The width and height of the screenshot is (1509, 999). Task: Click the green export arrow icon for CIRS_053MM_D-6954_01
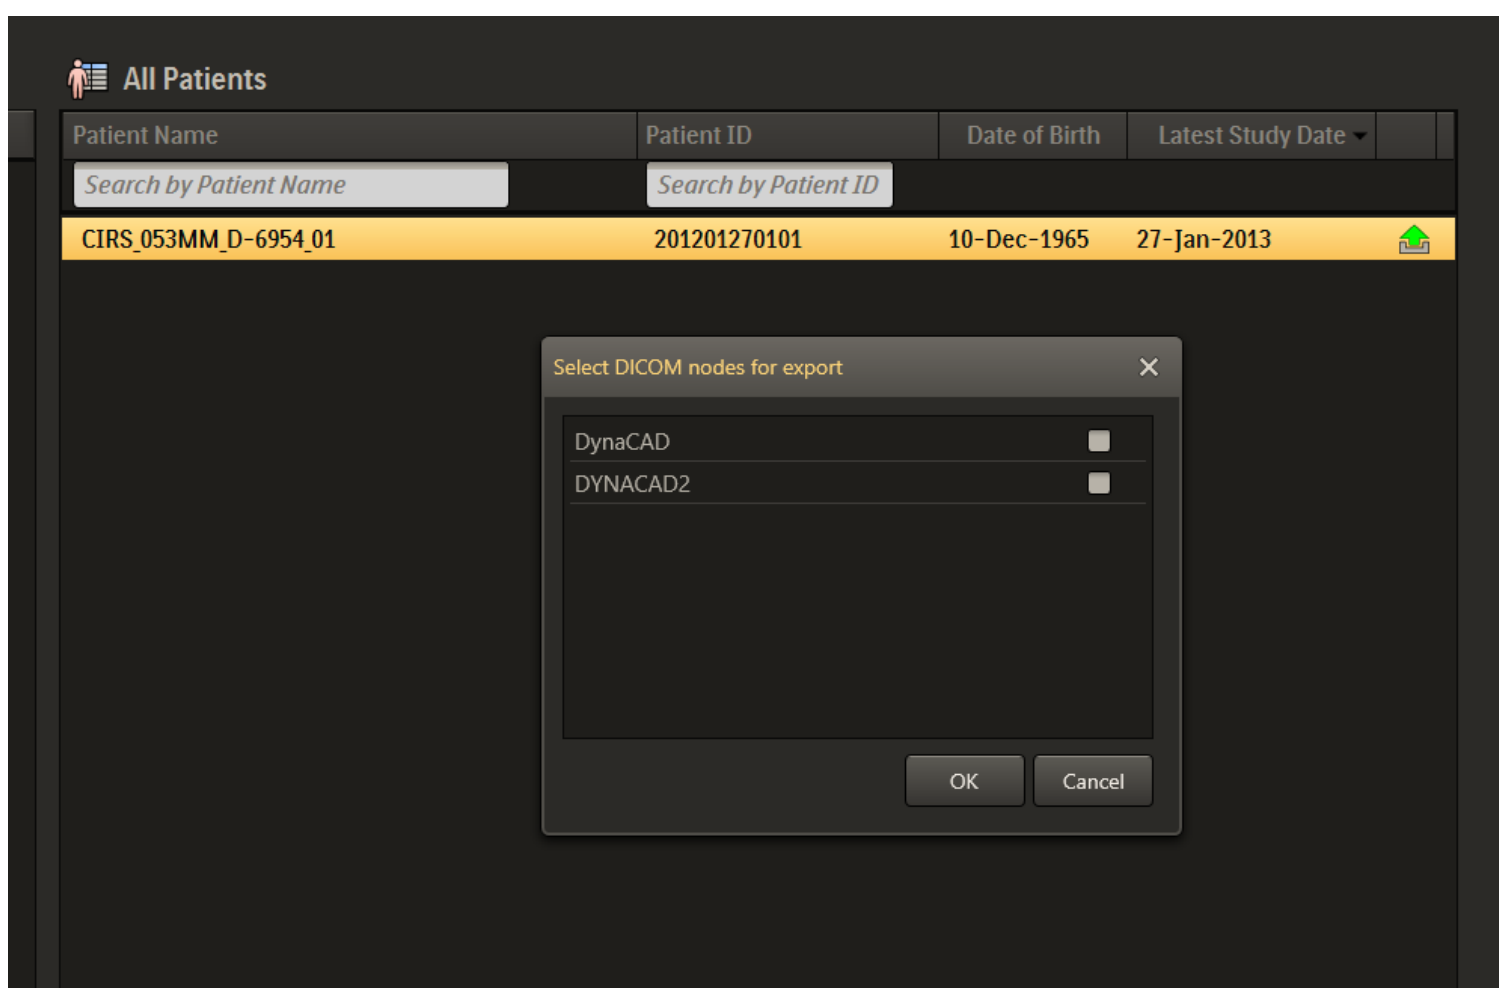1413,240
